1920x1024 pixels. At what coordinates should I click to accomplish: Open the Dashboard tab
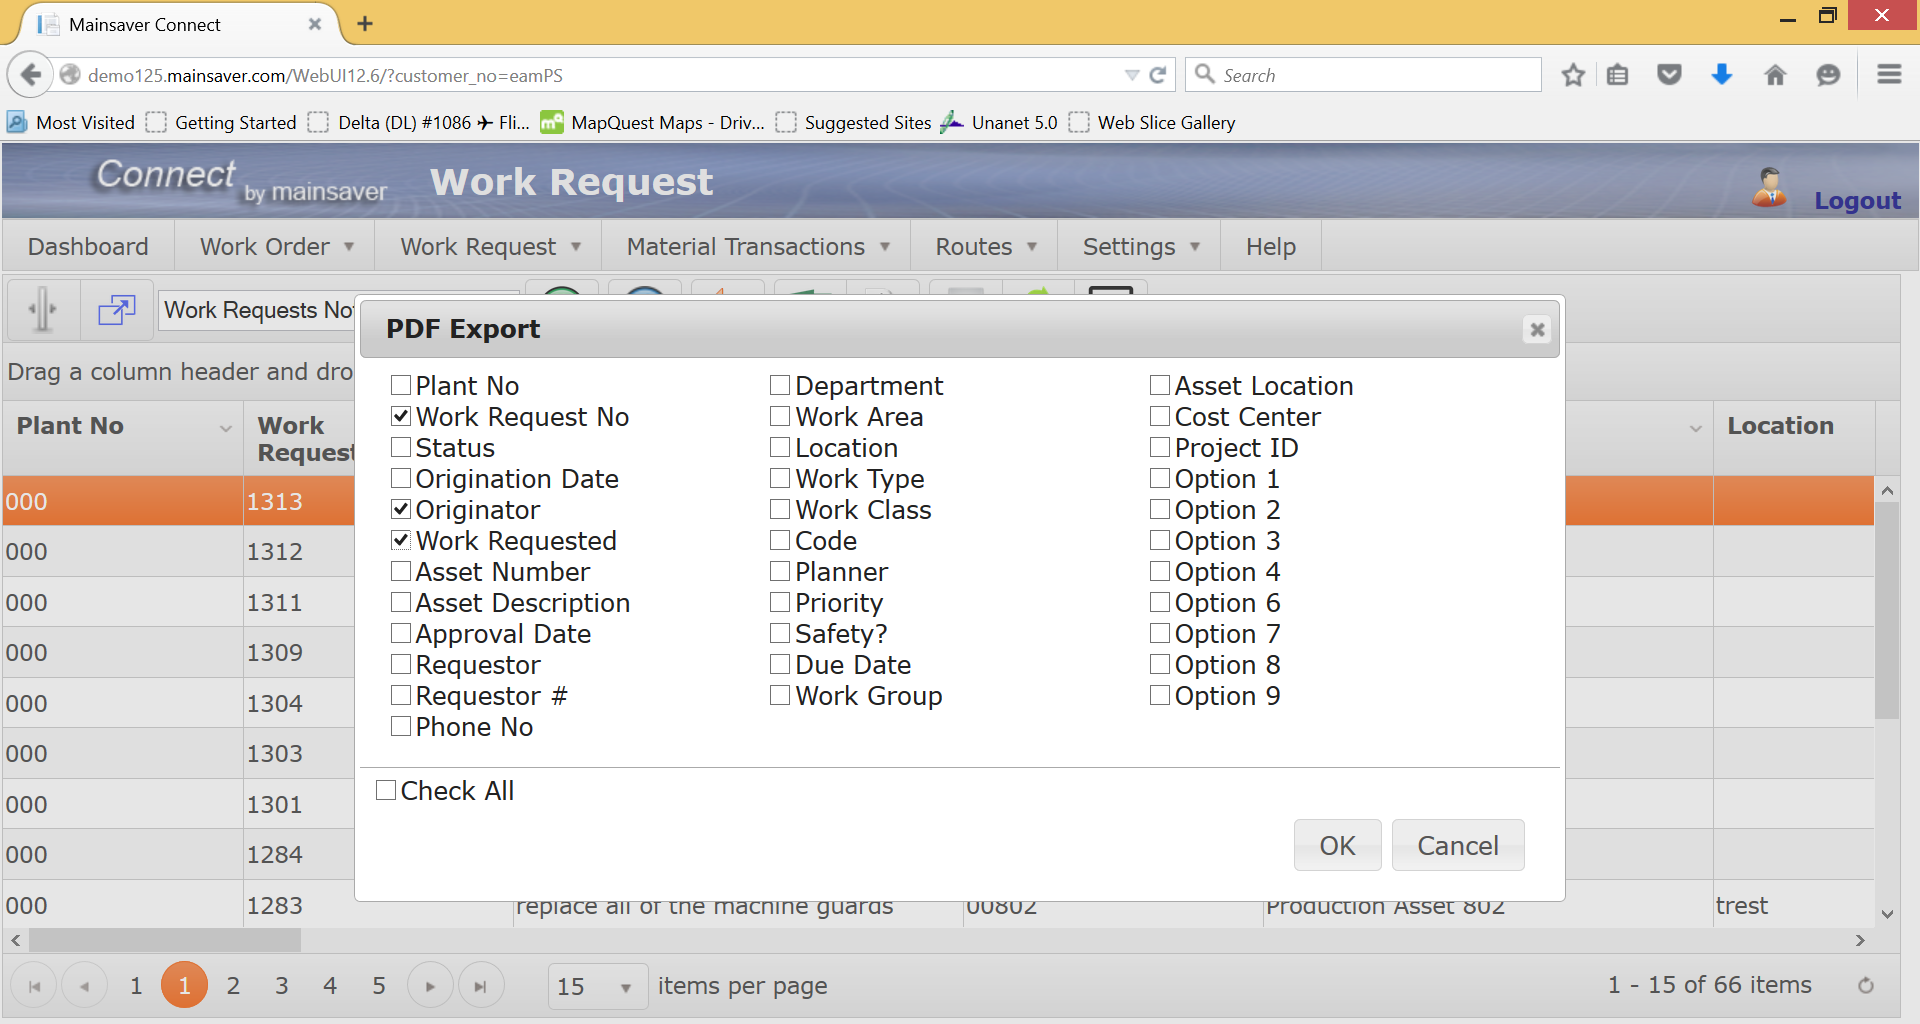(88, 247)
